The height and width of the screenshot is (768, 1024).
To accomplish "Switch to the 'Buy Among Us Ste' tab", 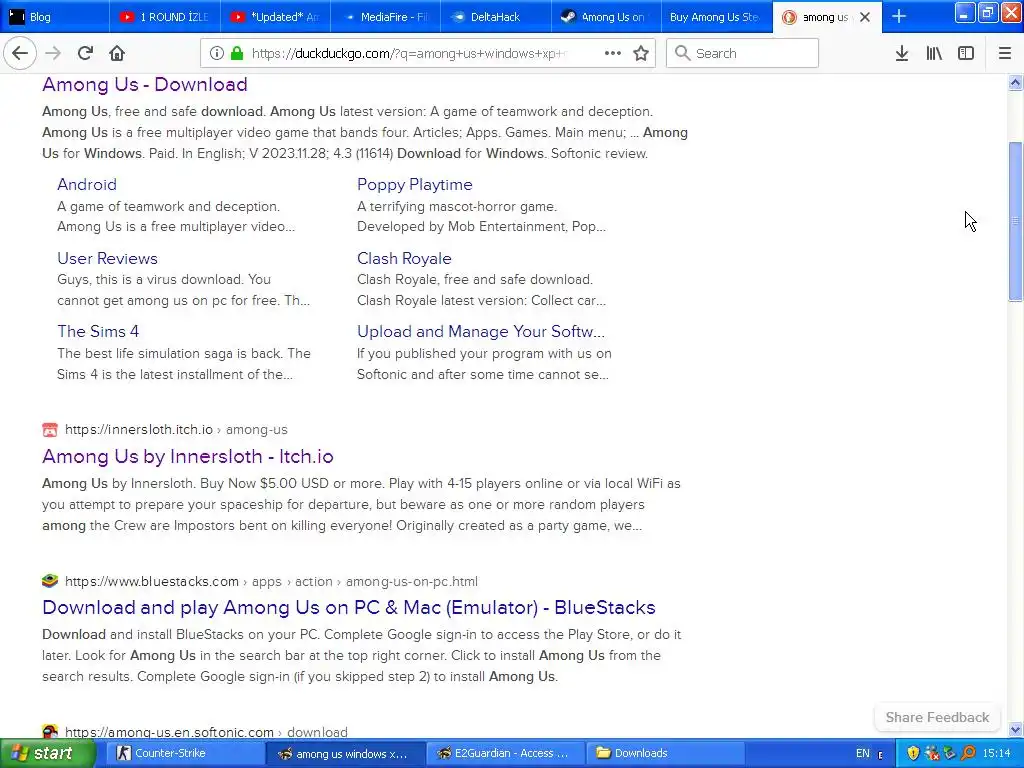I will point(716,17).
